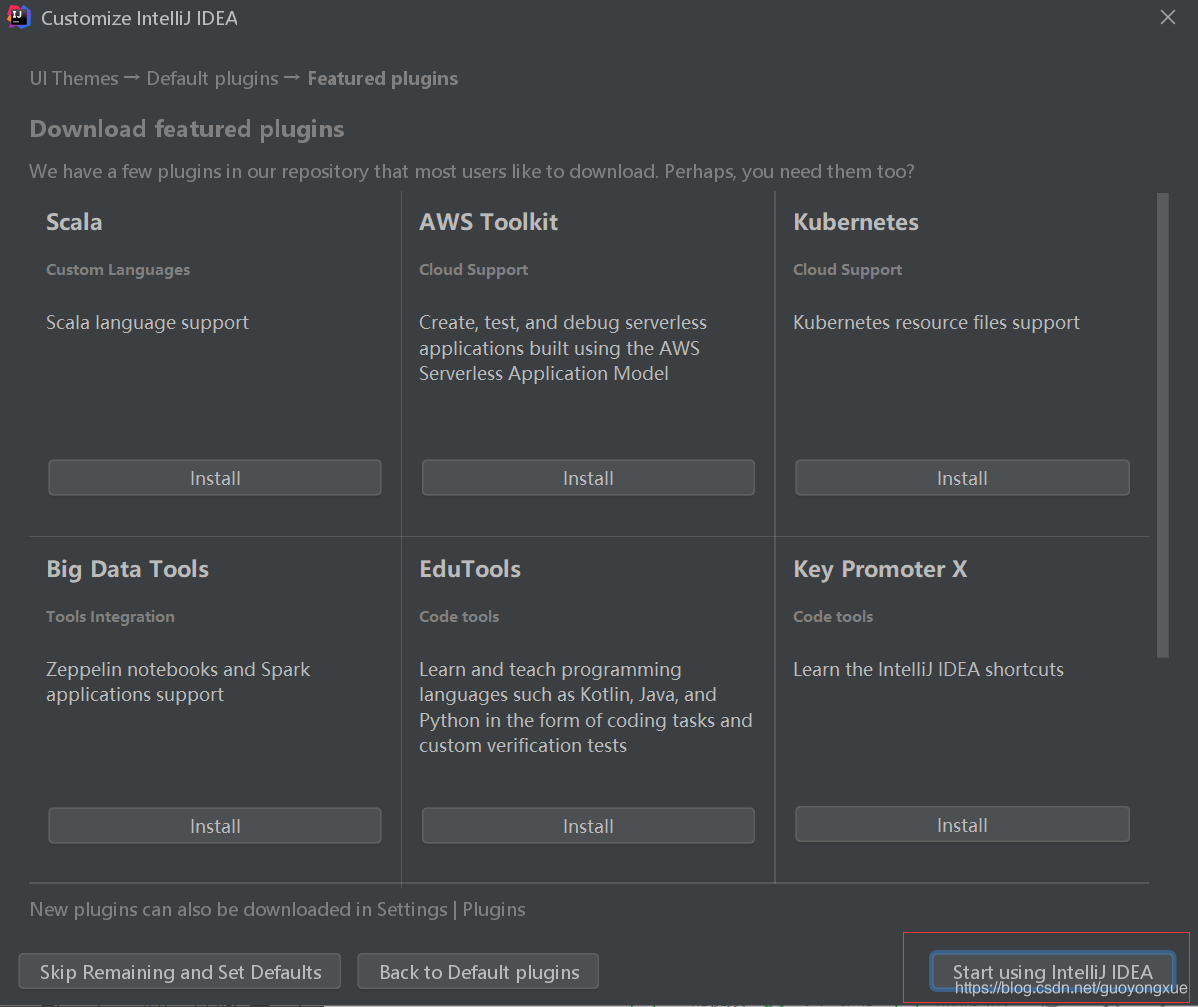Select UI Themes breadcrumb step
Viewport: 1198px width, 1007px height.
(74, 79)
